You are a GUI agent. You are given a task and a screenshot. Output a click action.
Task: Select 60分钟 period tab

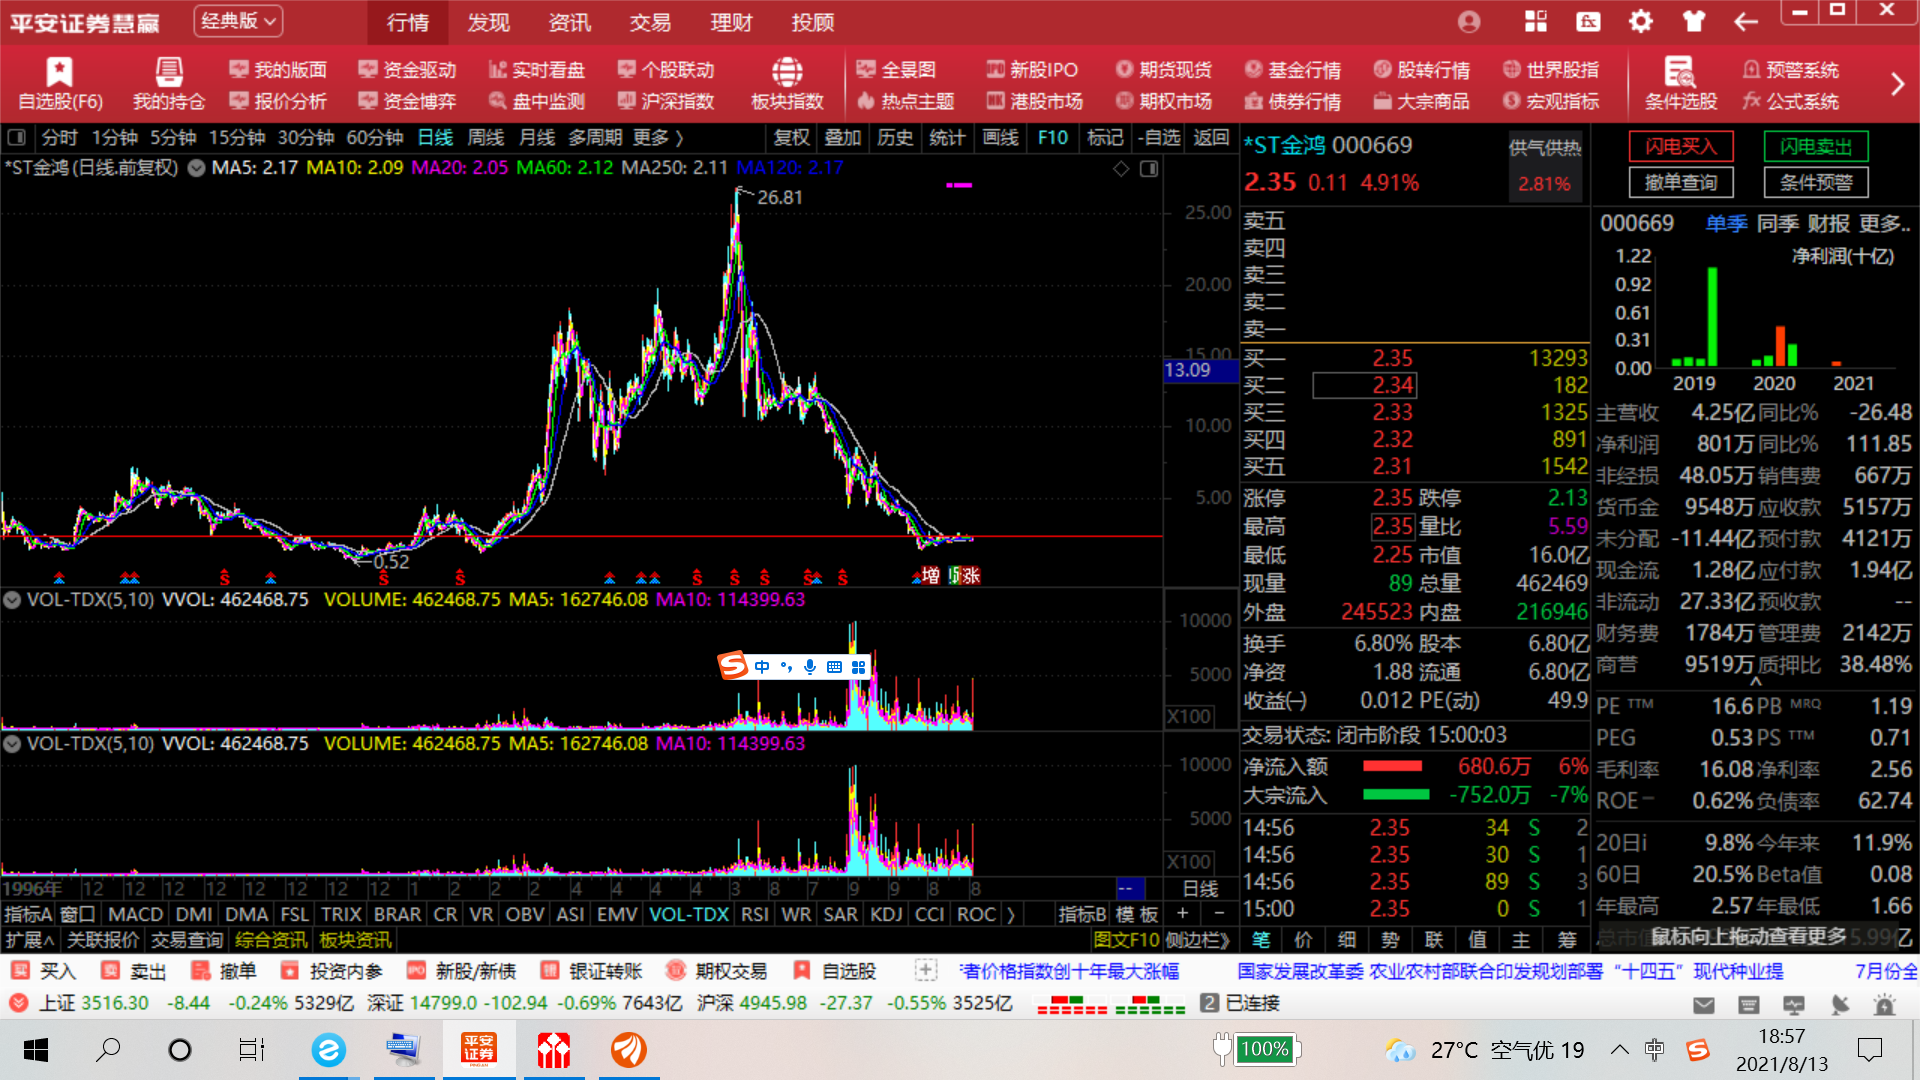tap(375, 137)
